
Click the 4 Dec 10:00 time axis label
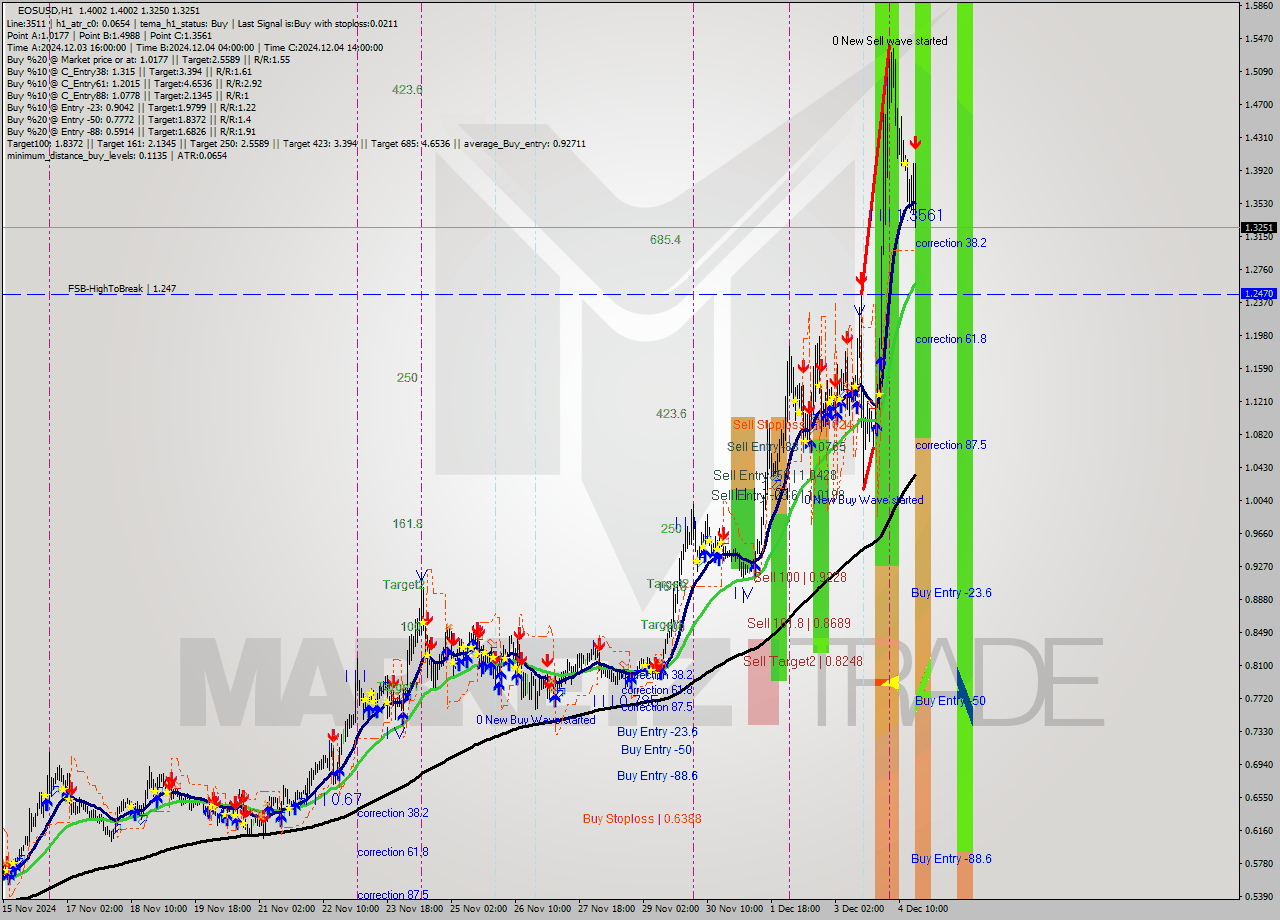pos(923,909)
